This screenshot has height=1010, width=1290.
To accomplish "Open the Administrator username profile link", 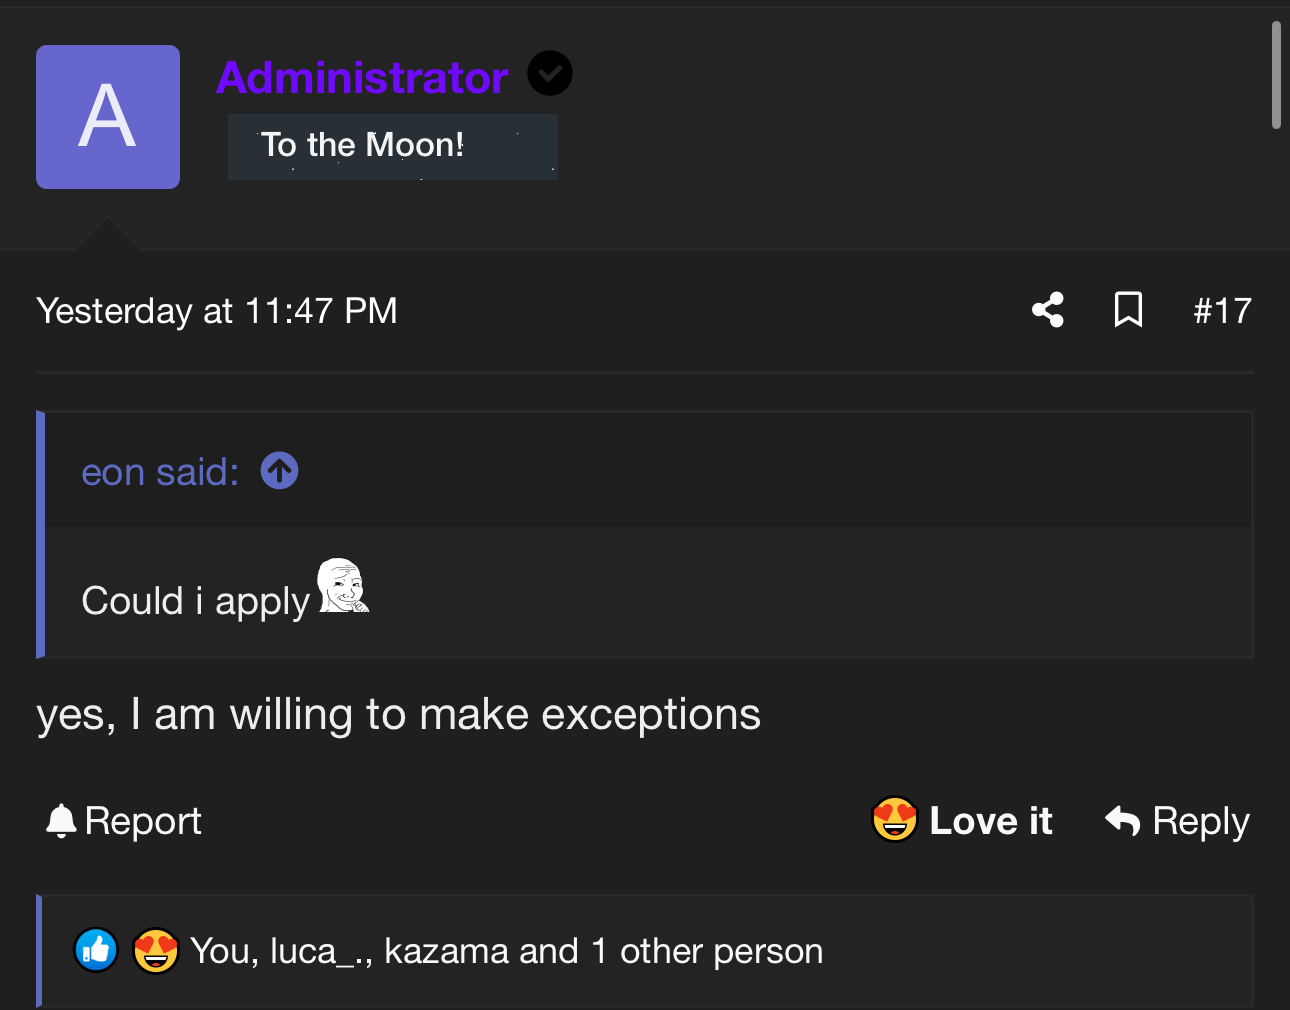I will click(362, 77).
